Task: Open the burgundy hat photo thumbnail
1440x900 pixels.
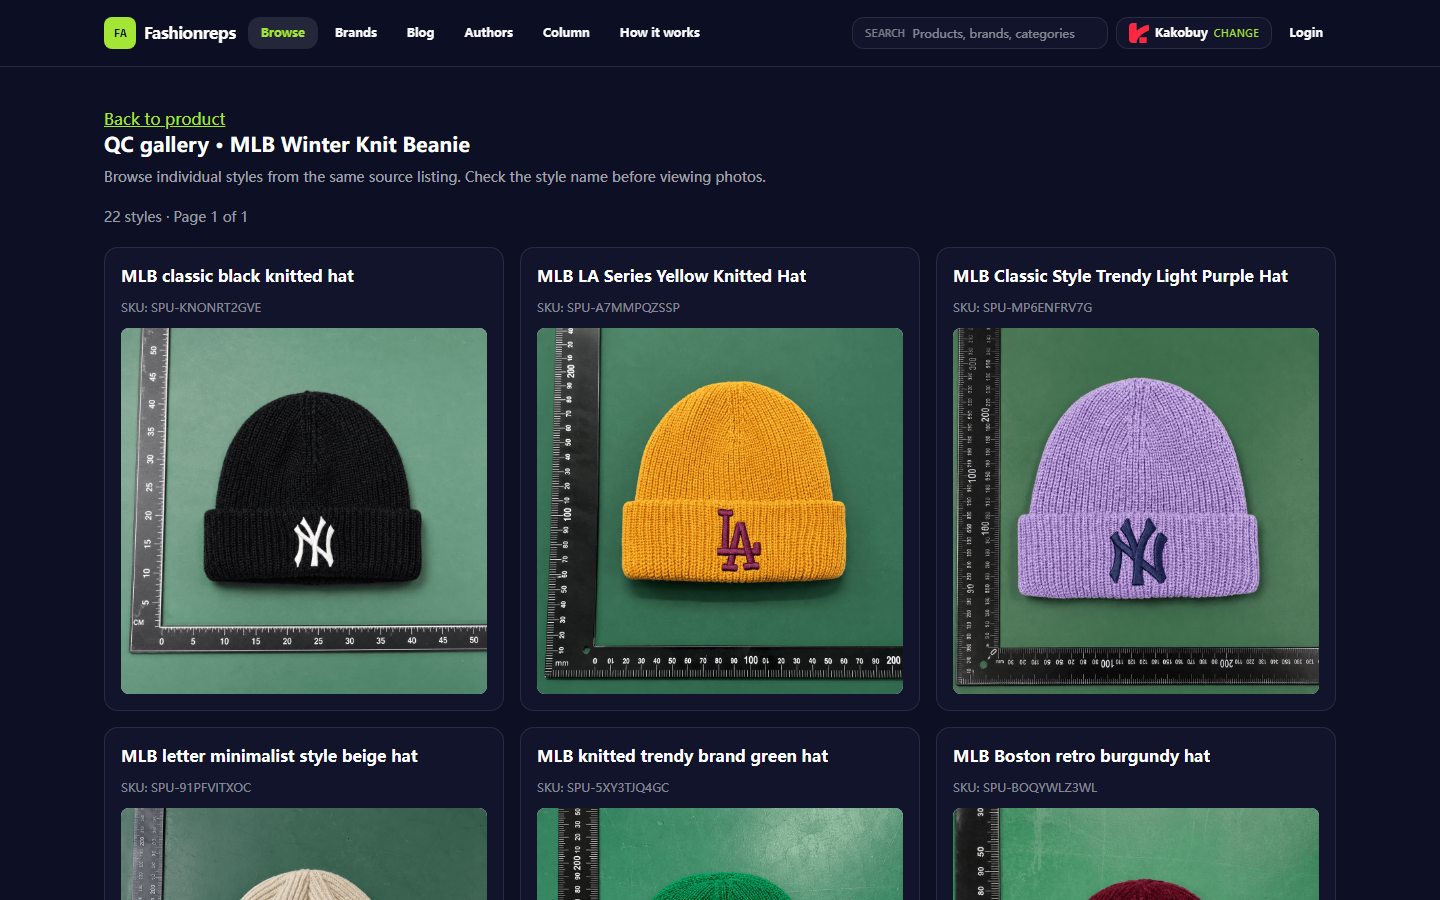Action: (x=1136, y=854)
